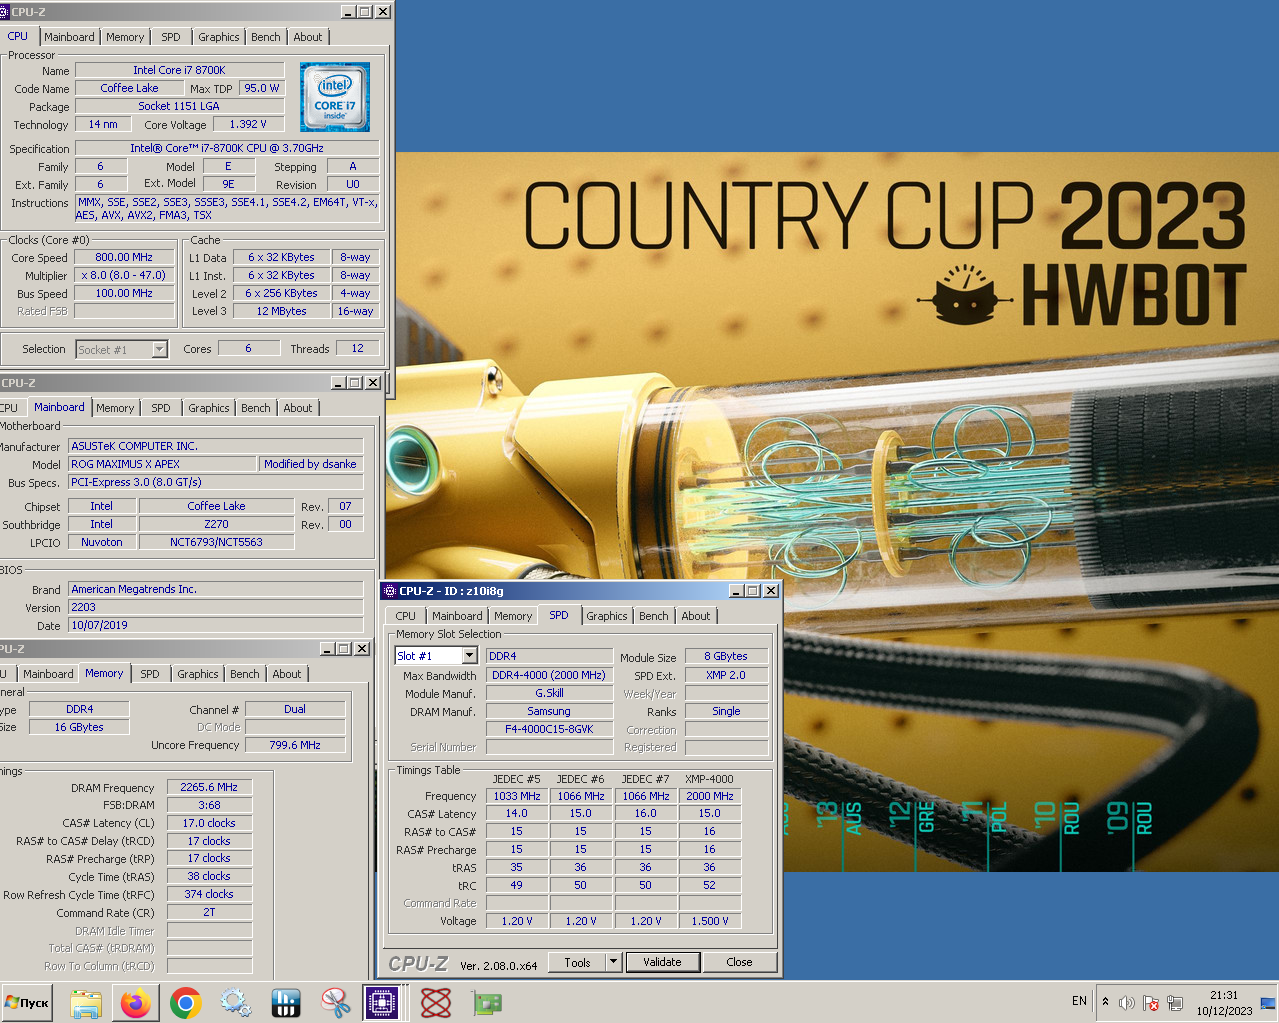This screenshot has width=1279, height=1023.
Task: Click the 374 clocks tRFC value
Action: click(209, 894)
